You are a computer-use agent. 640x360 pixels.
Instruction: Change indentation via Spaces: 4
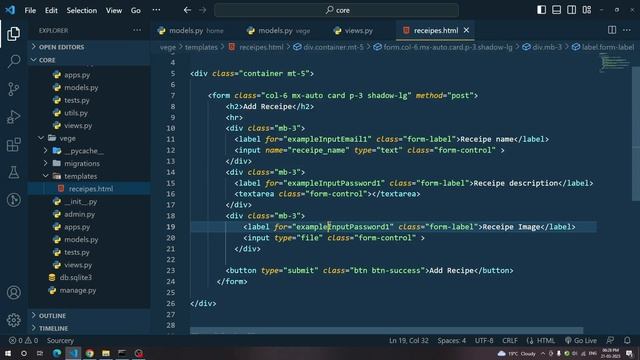[451, 340]
